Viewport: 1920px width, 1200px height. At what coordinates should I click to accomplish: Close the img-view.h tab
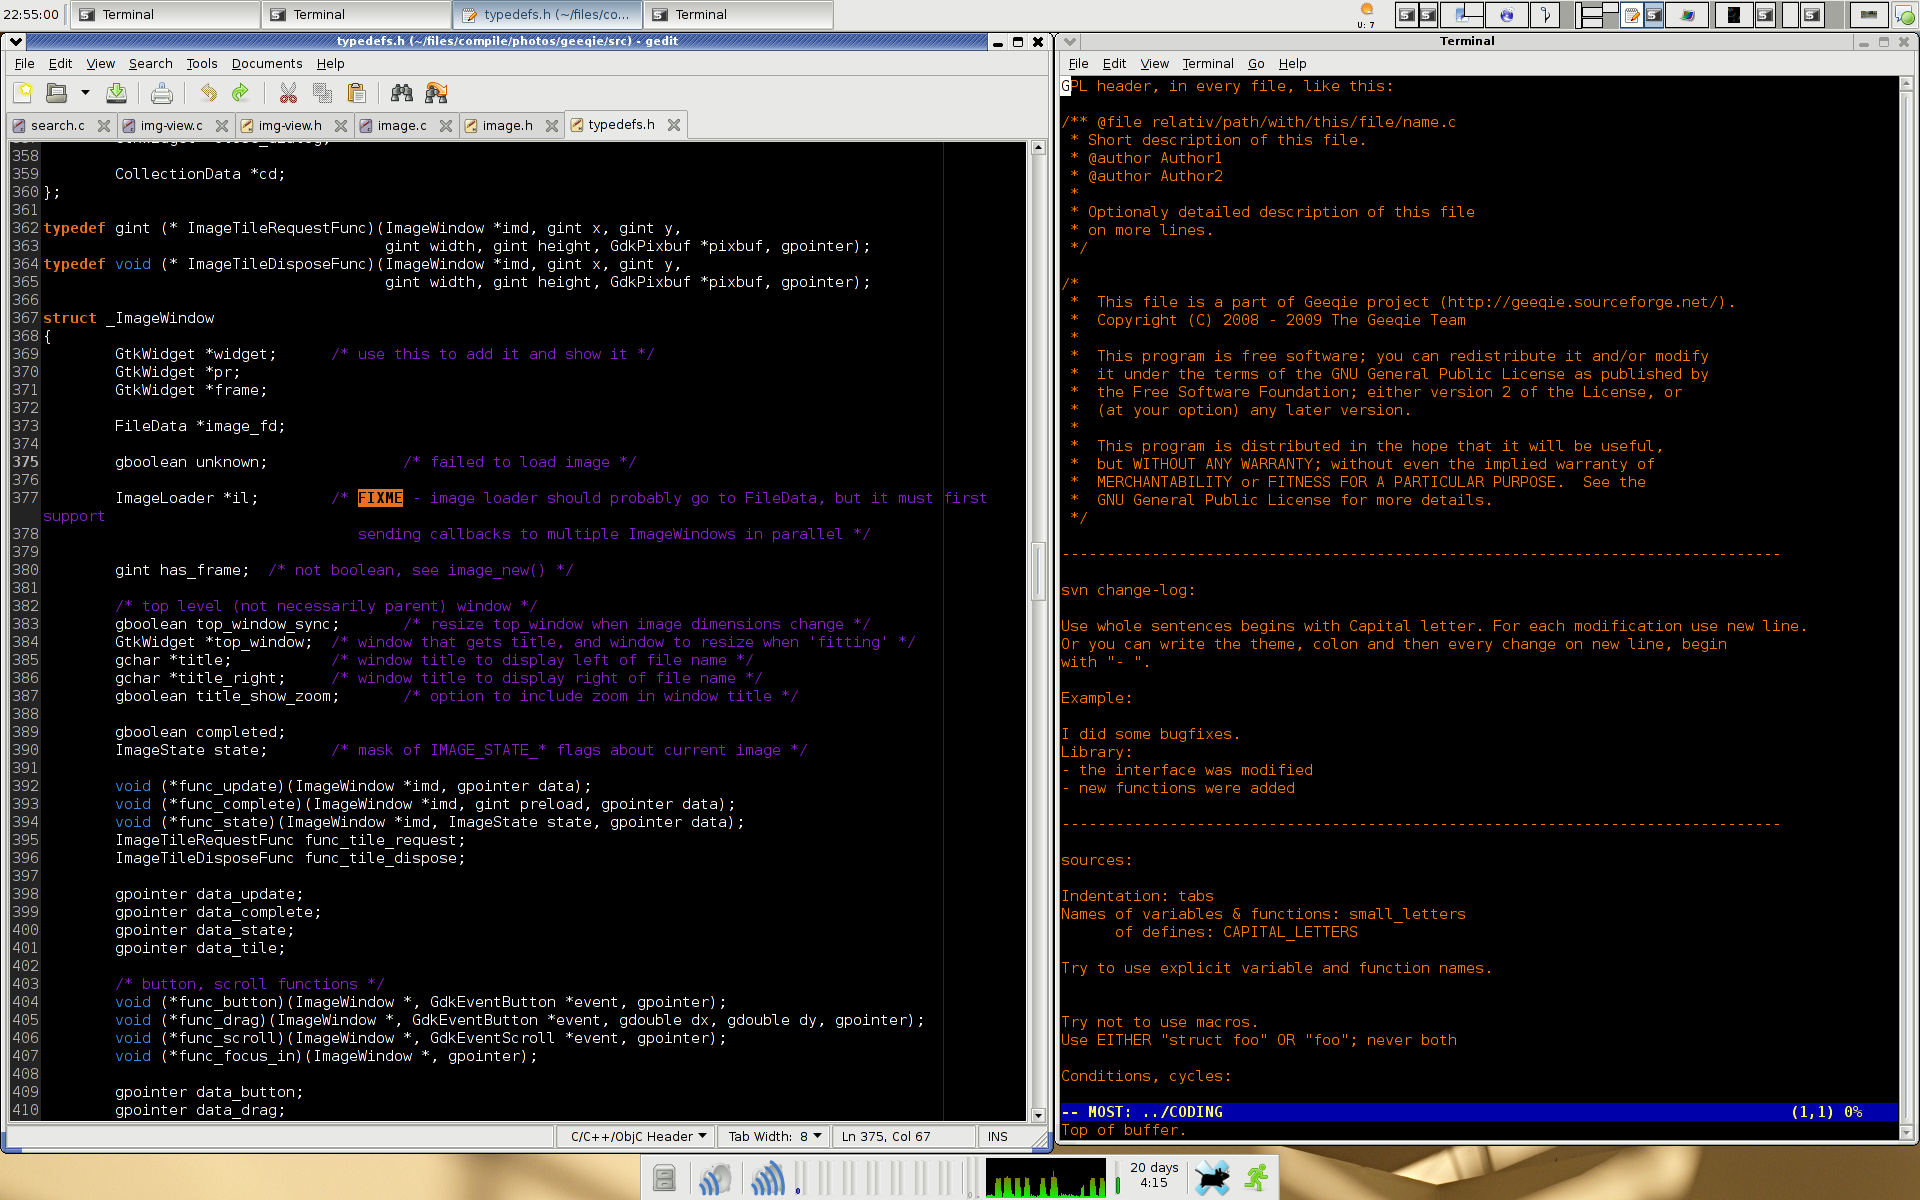tap(340, 125)
